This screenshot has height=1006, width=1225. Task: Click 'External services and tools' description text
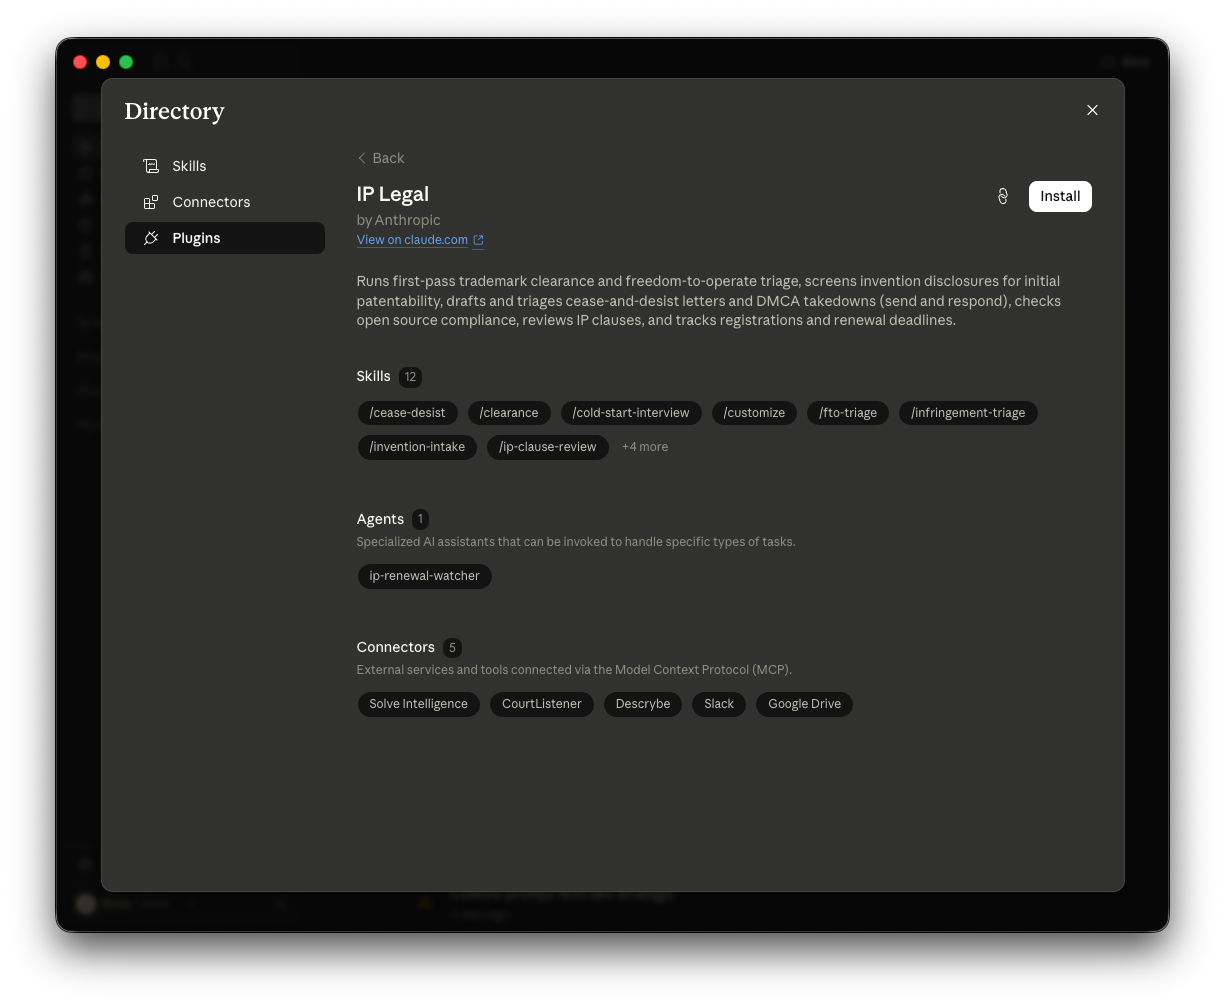pos(574,670)
